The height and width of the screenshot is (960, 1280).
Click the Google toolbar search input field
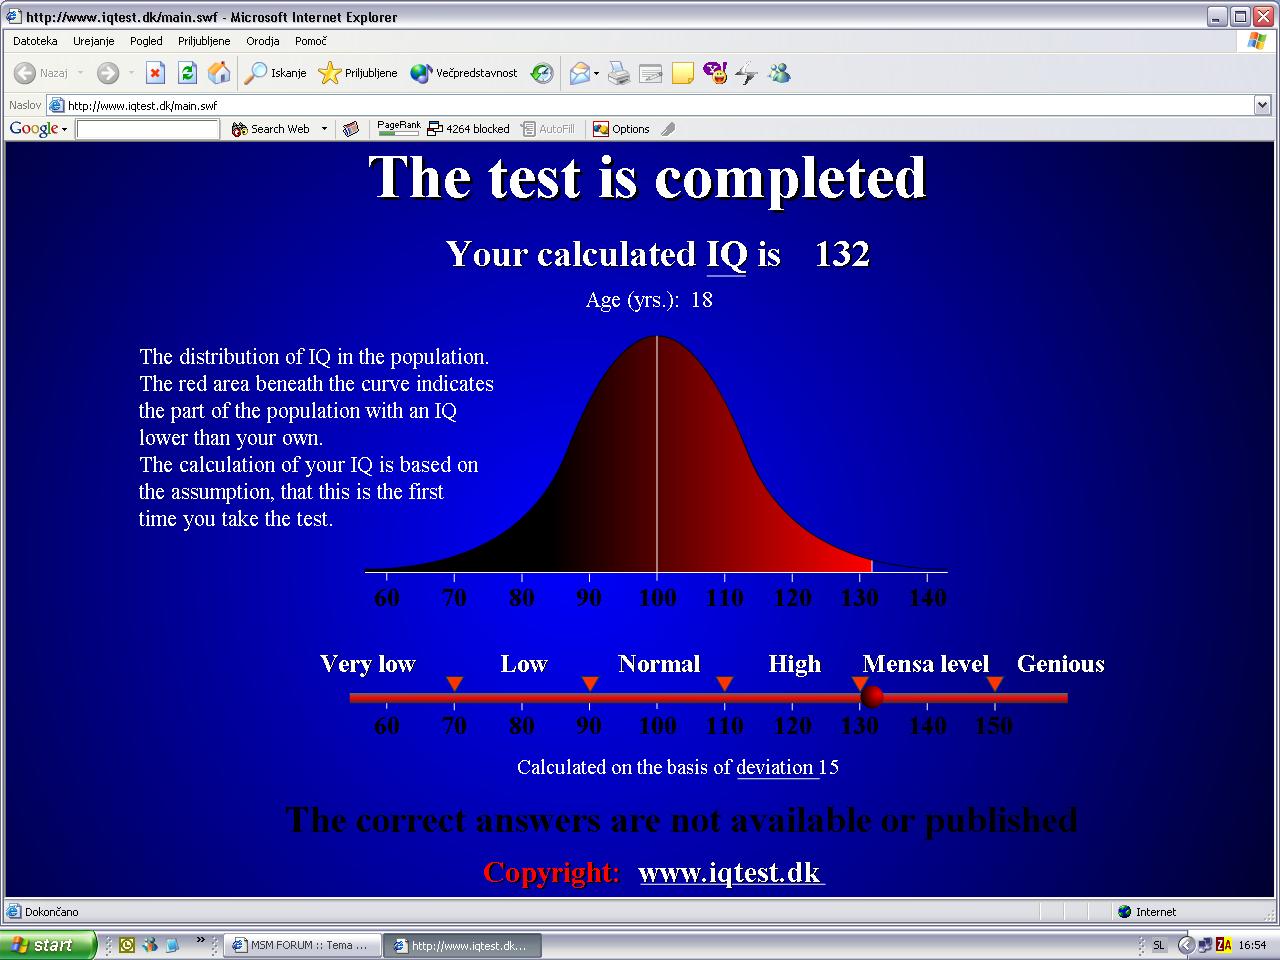click(x=148, y=129)
